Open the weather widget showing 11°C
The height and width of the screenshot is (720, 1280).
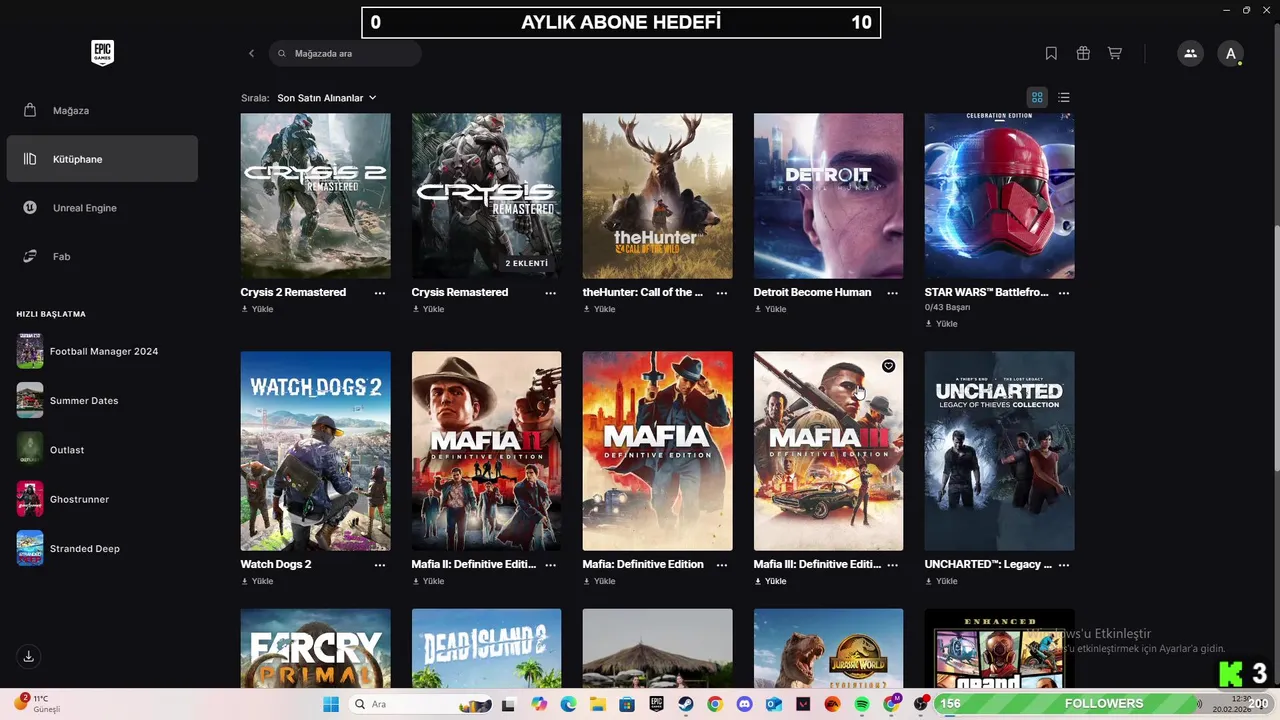pyautogui.click(x=37, y=703)
